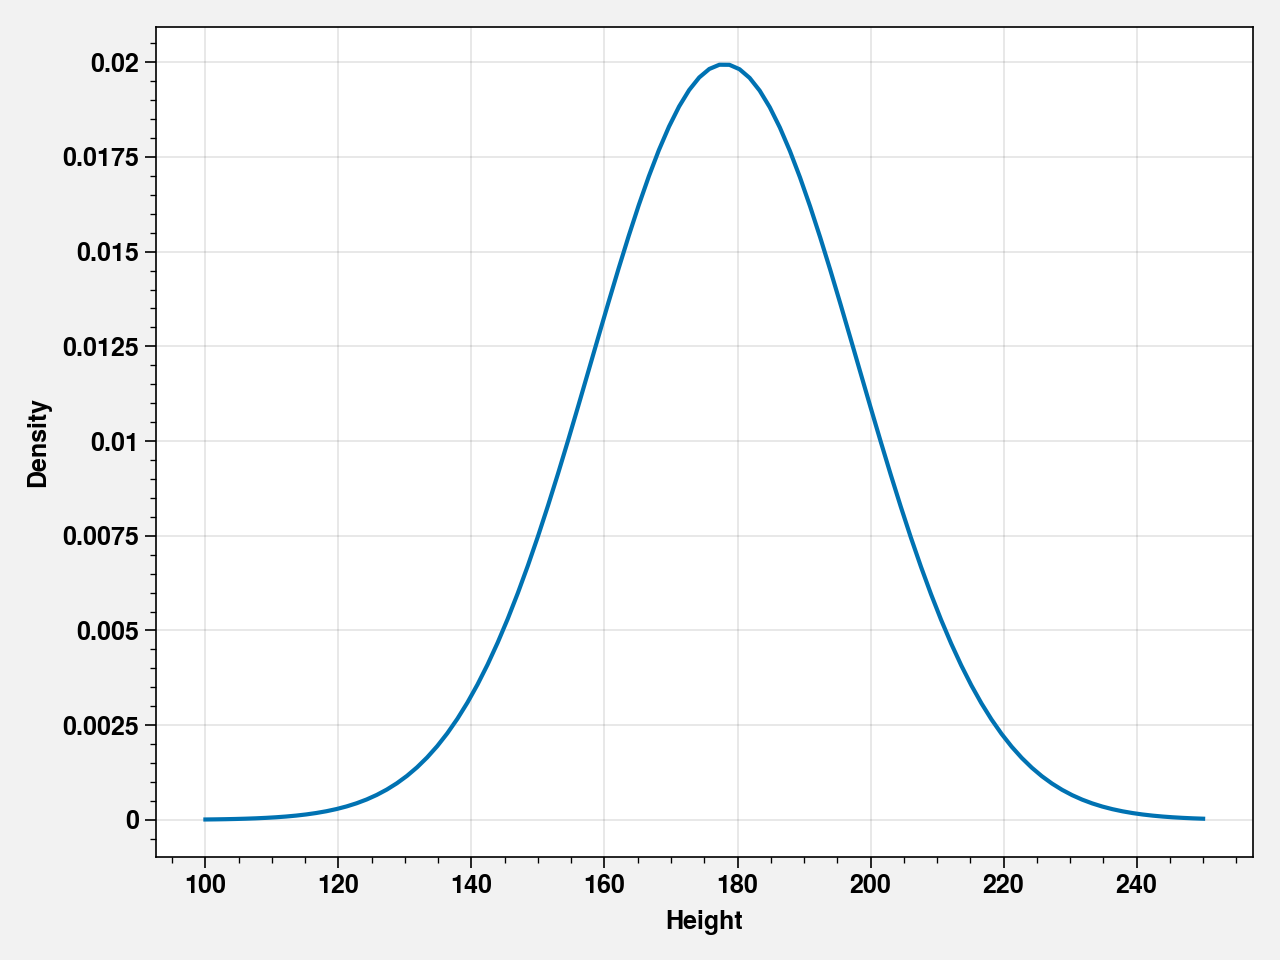Click the 0.0025 y-axis tick label
This screenshot has width=1280, height=960.
pyautogui.click(x=102, y=726)
